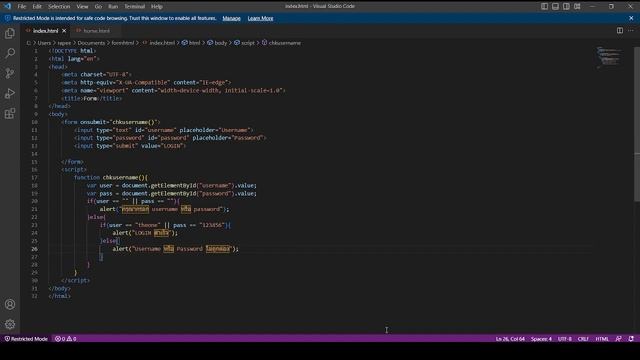Open the Selection menu
Screen dimensions: 640x360
coord(59,7)
